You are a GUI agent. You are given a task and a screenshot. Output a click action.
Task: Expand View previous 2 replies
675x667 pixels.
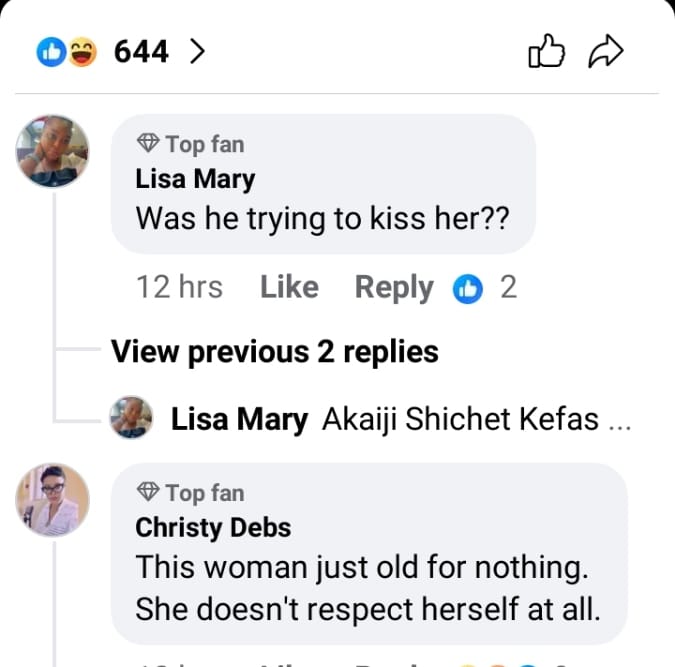[x=274, y=352]
